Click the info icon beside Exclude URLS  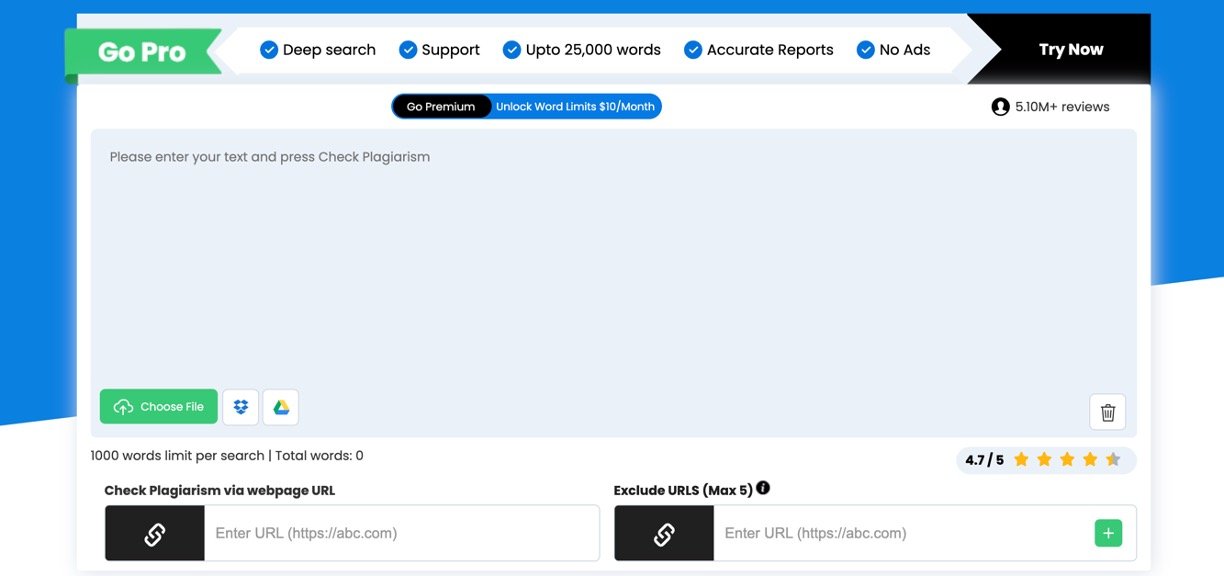click(x=763, y=488)
